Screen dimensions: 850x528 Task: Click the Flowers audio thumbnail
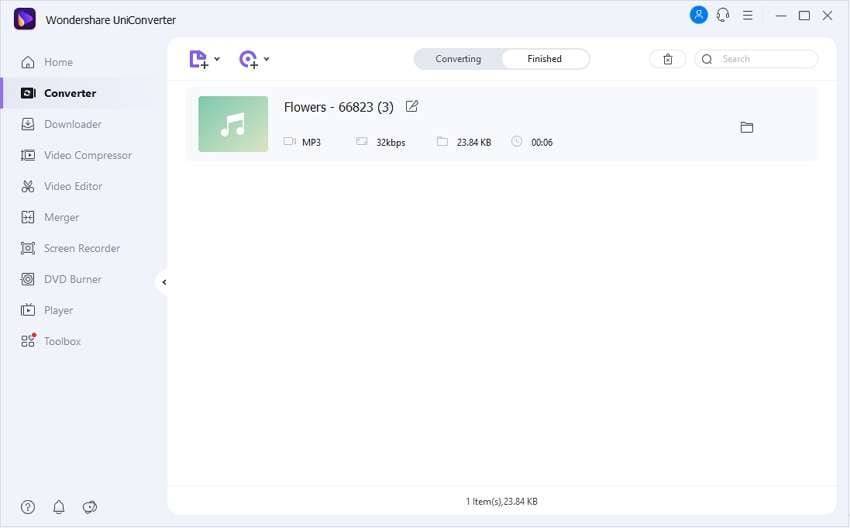coord(233,124)
